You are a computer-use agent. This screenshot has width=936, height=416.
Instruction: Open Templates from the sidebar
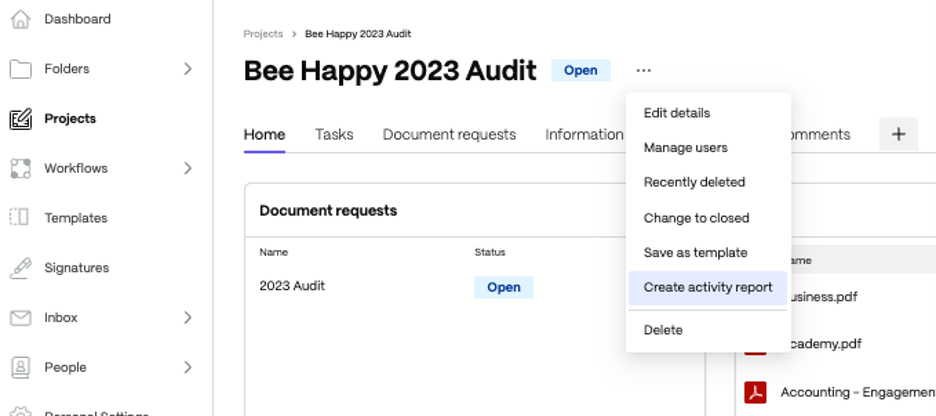click(76, 218)
